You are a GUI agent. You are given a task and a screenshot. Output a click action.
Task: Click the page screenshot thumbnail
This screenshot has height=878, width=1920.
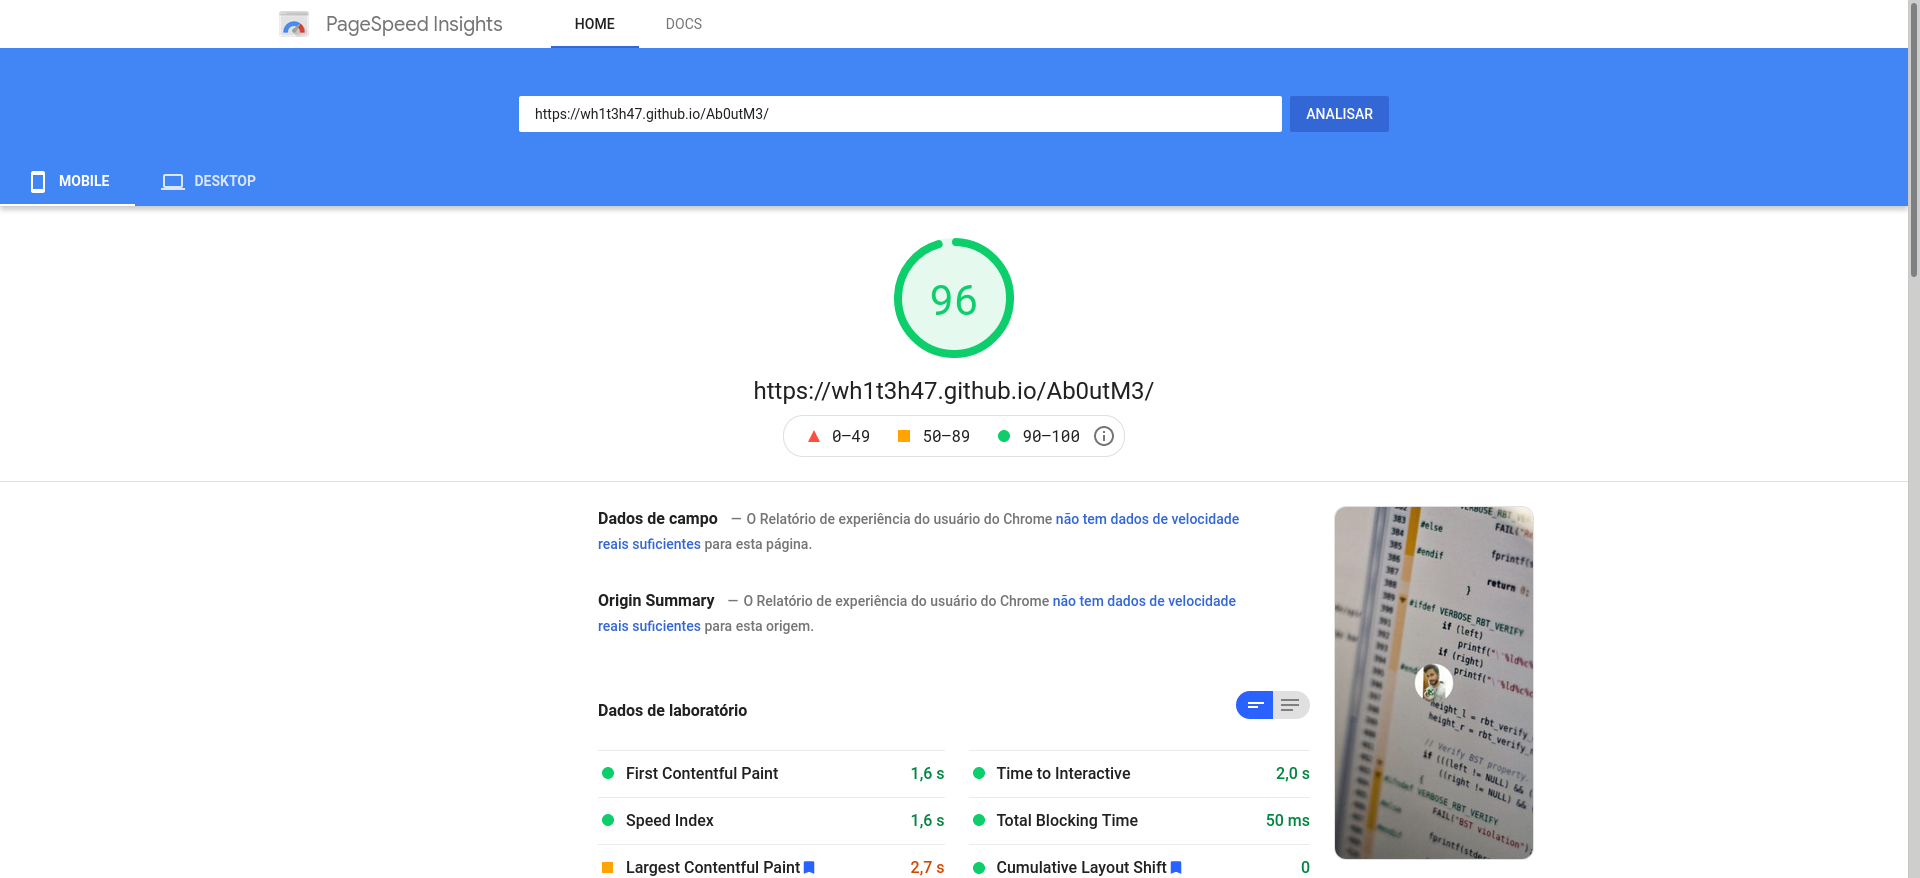[1434, 683]
